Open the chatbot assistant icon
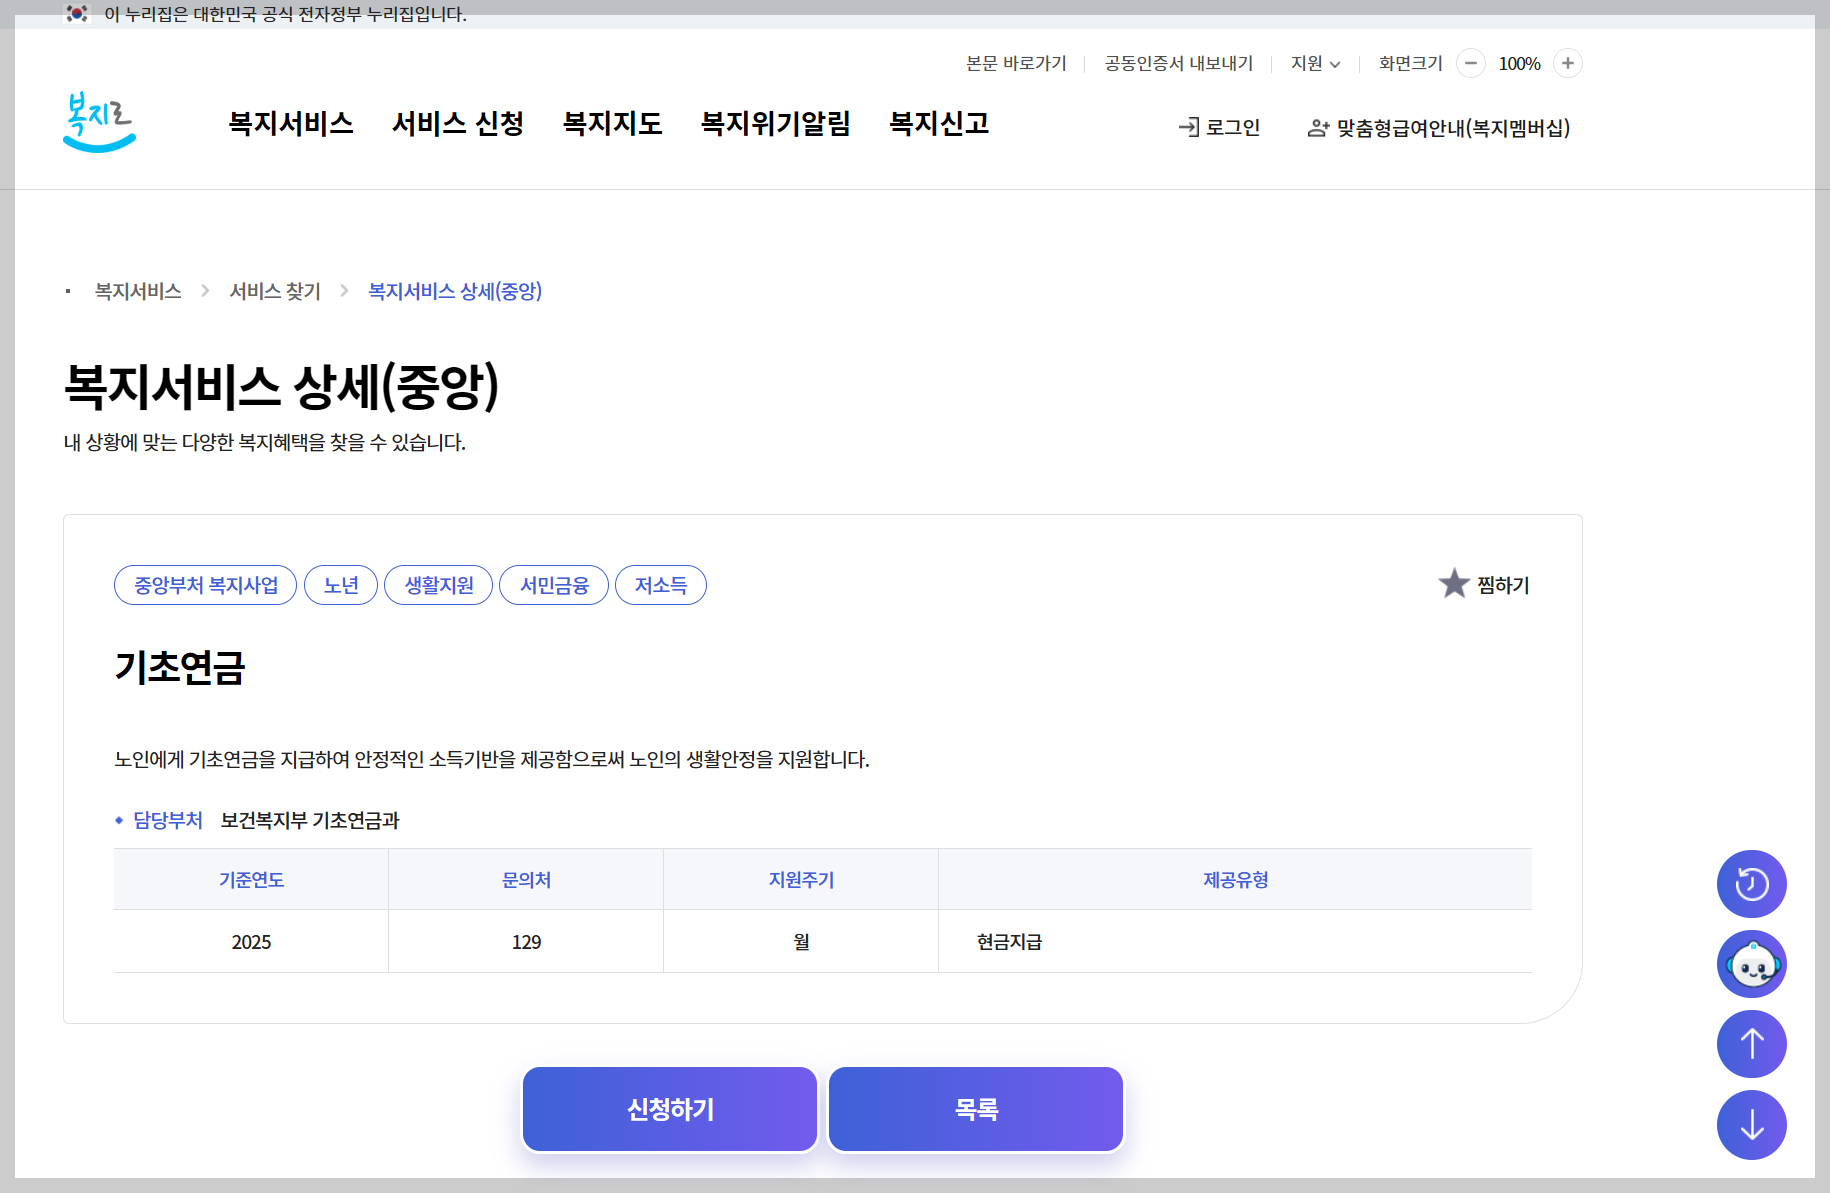The height and width of the screenshot is (1193, 1830). 1751,963
